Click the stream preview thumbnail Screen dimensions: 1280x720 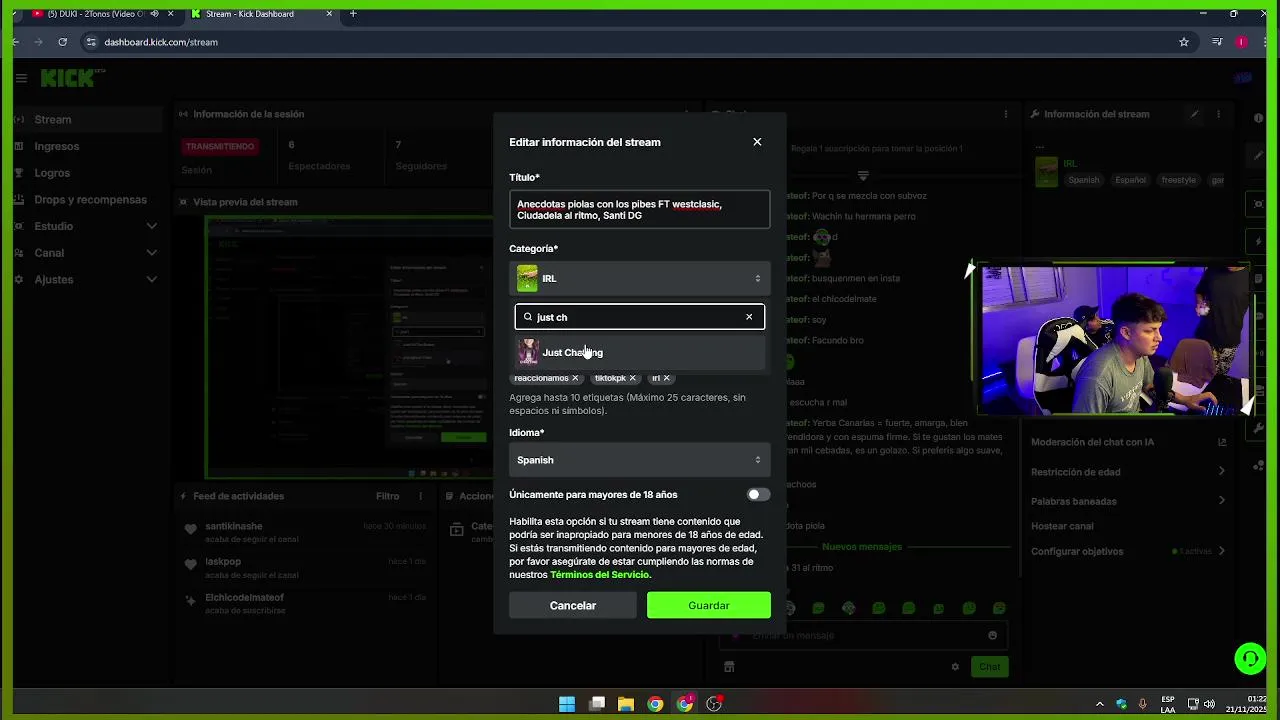tap(346, 345)
